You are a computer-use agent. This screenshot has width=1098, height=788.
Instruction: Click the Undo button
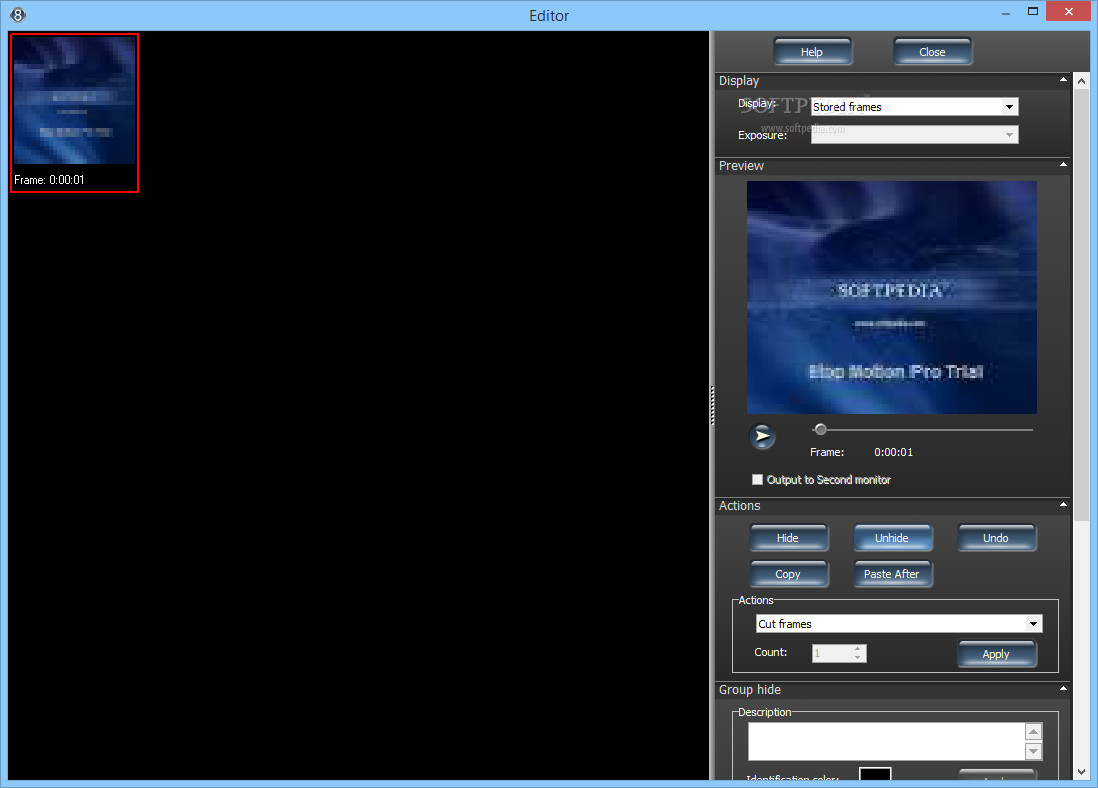[x=996, y=538]
